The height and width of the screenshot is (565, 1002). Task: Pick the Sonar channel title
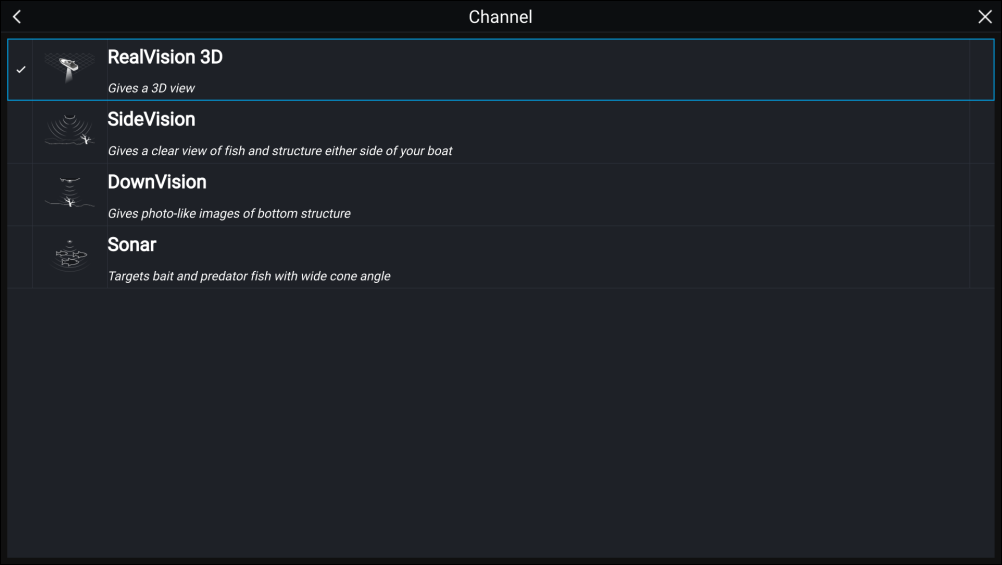click(132, 245)
